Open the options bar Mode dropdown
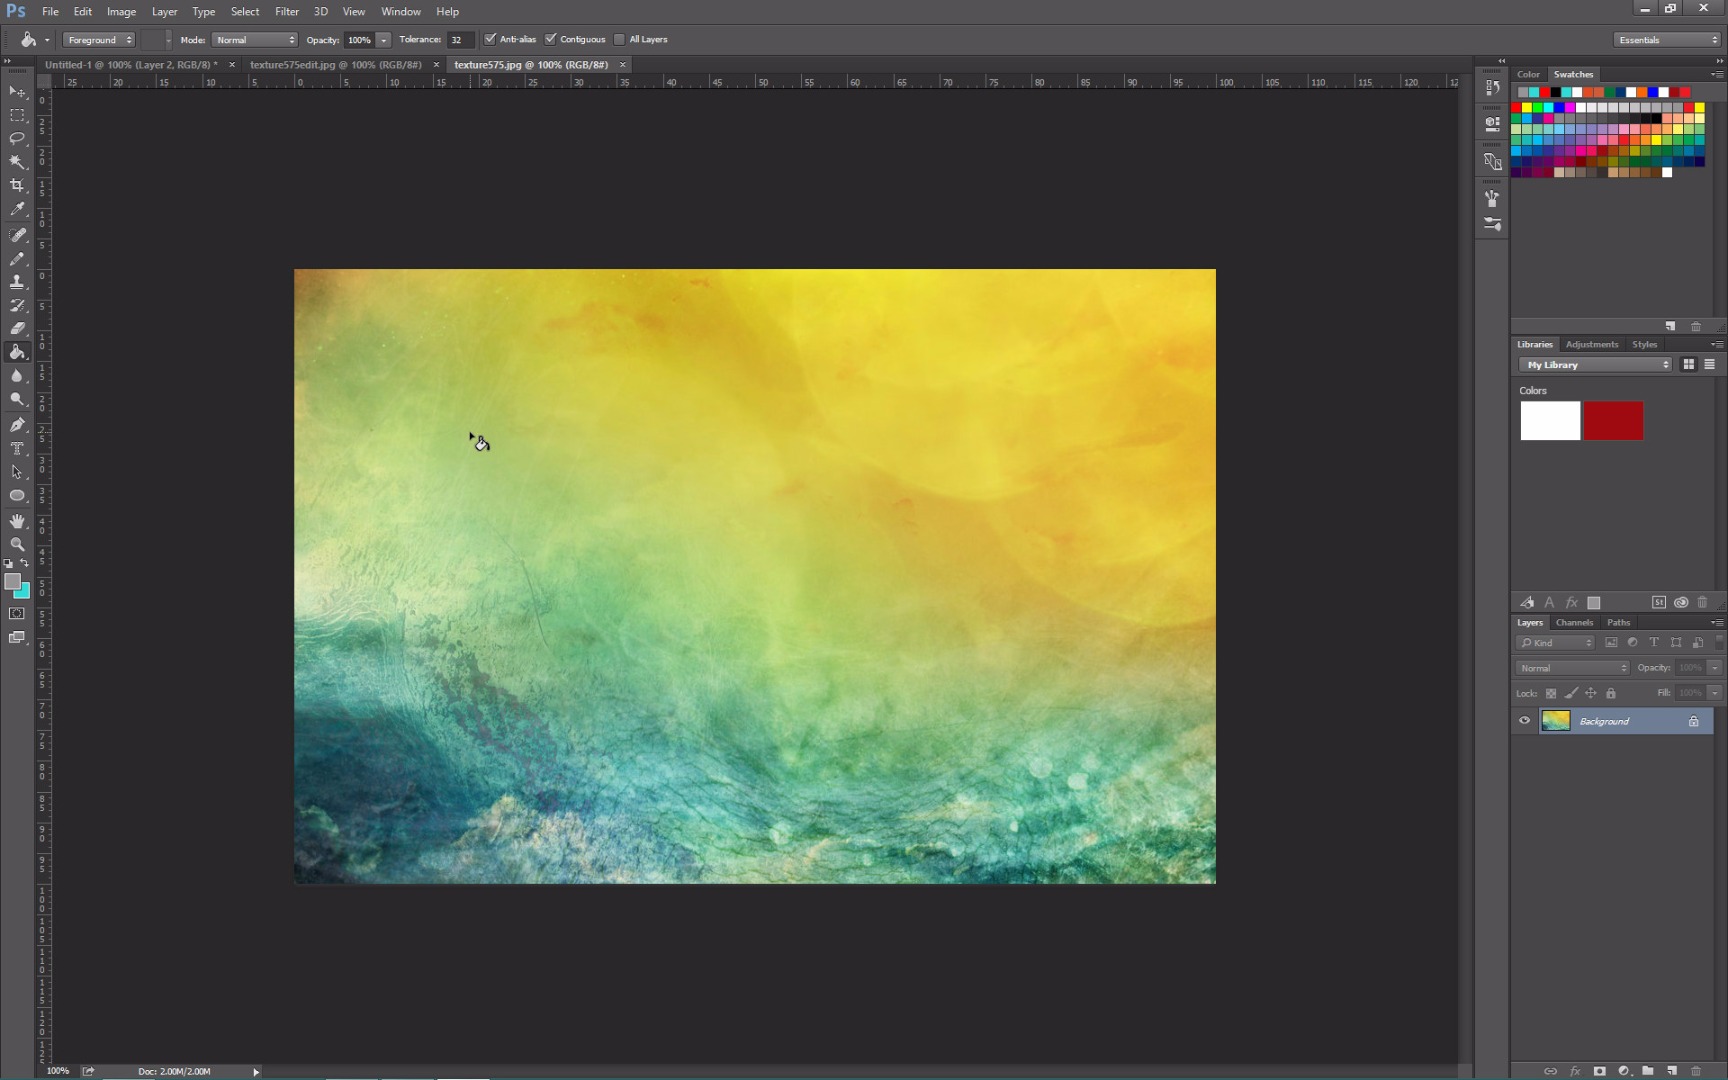 click(x=255, y=40)
